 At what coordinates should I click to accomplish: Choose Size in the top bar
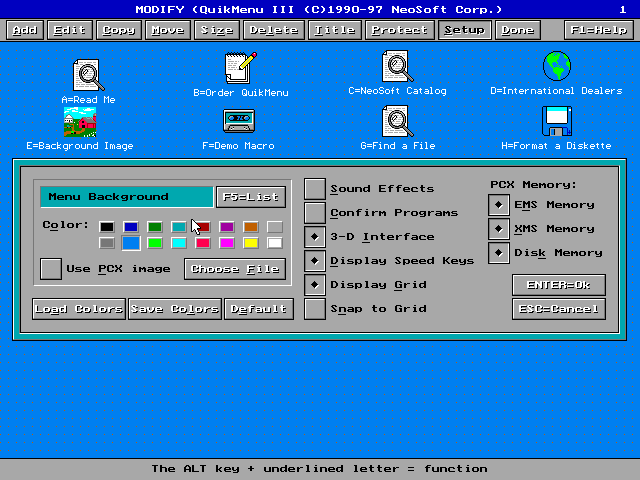pos(217,30)
